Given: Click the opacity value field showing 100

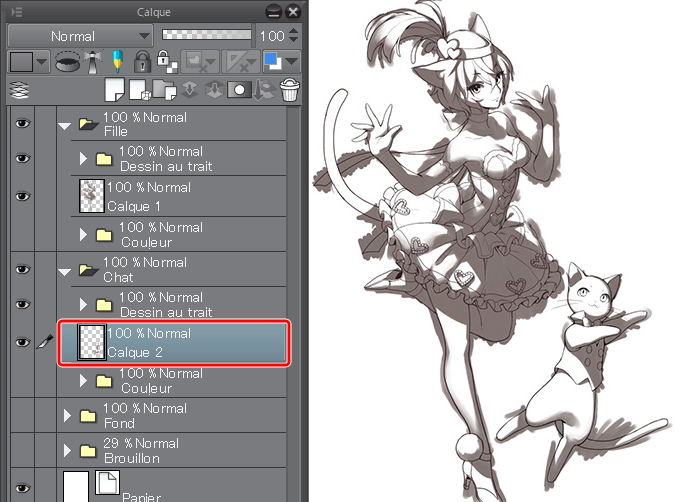Looking at the screenshot, I should pyautogui.click(x=272, y=36).
